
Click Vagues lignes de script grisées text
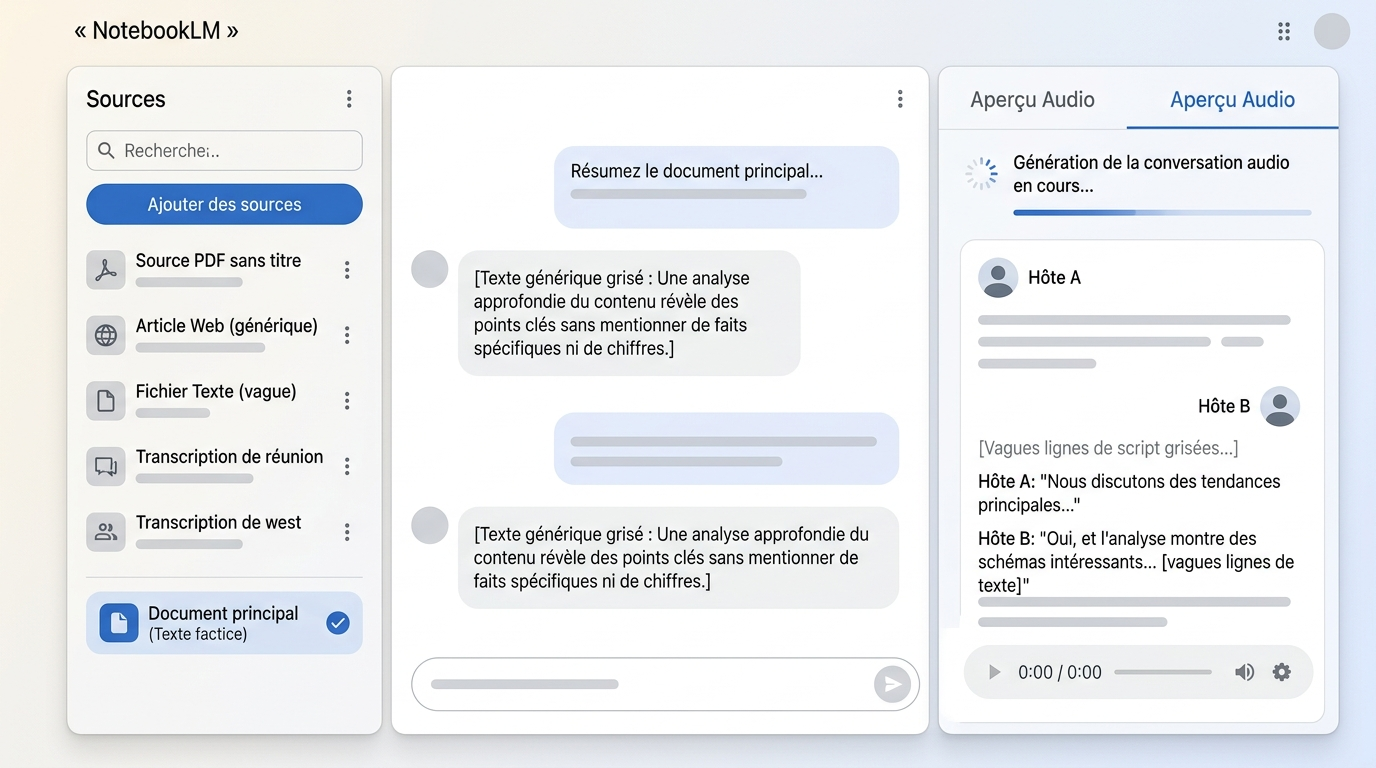(x=1108, y=448)
